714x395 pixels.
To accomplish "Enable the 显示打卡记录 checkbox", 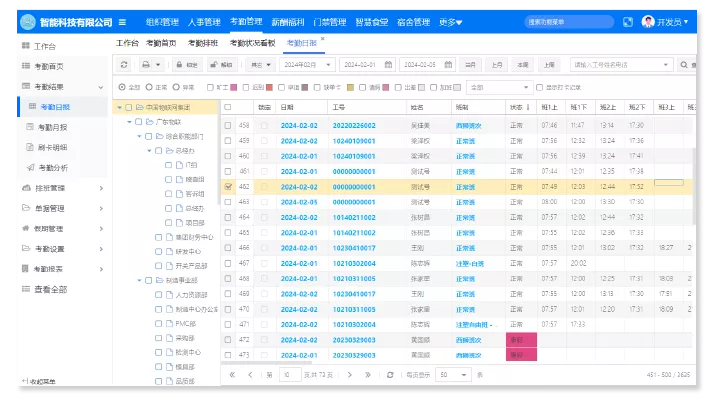I will 540,87.
